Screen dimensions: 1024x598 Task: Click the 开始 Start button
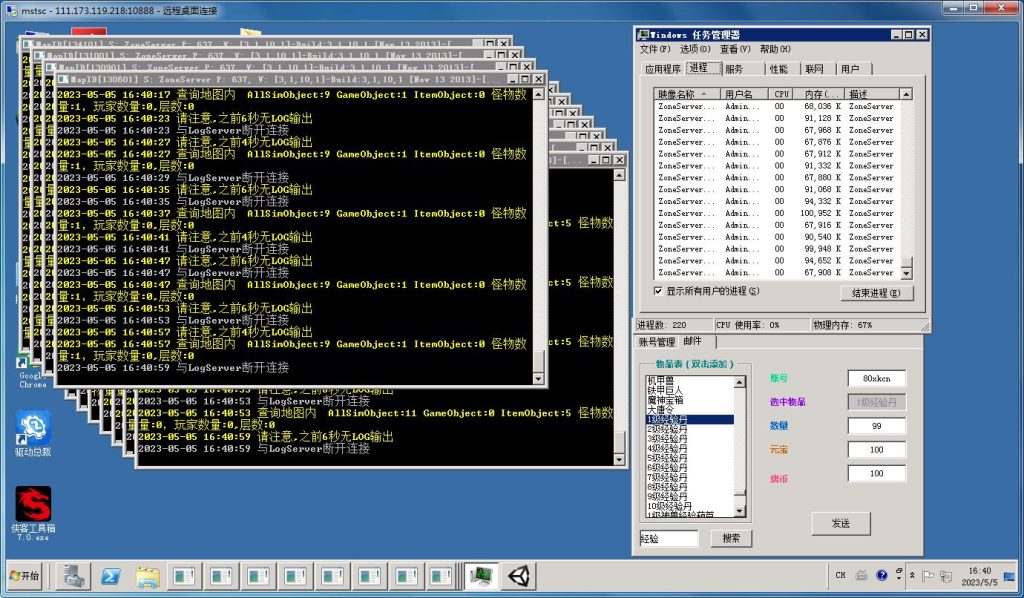tap(25, 576)
